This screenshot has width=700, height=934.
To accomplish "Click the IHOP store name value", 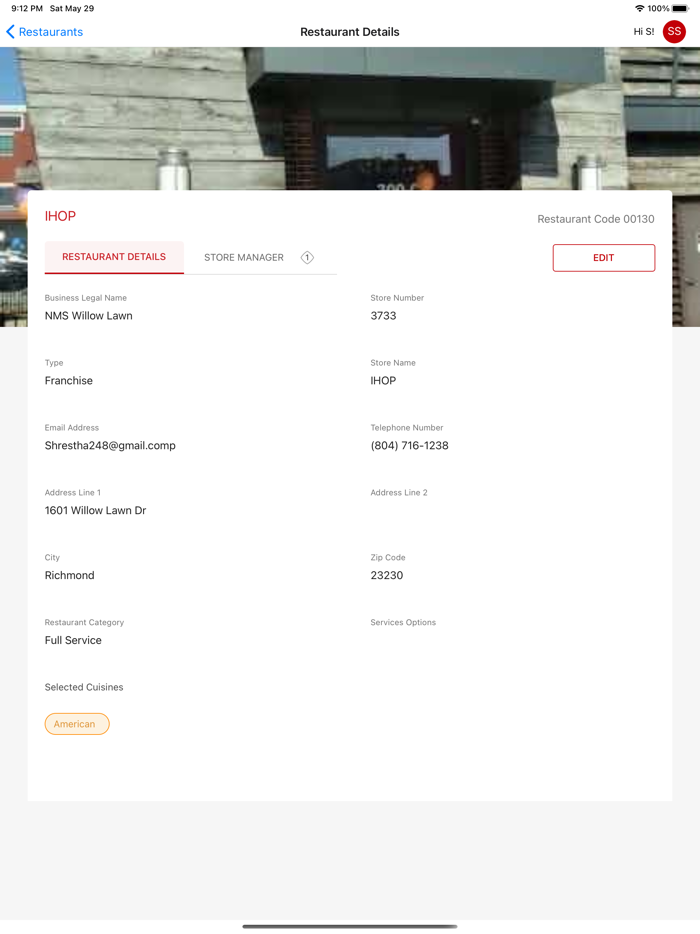I will click(x=383, y=381).
